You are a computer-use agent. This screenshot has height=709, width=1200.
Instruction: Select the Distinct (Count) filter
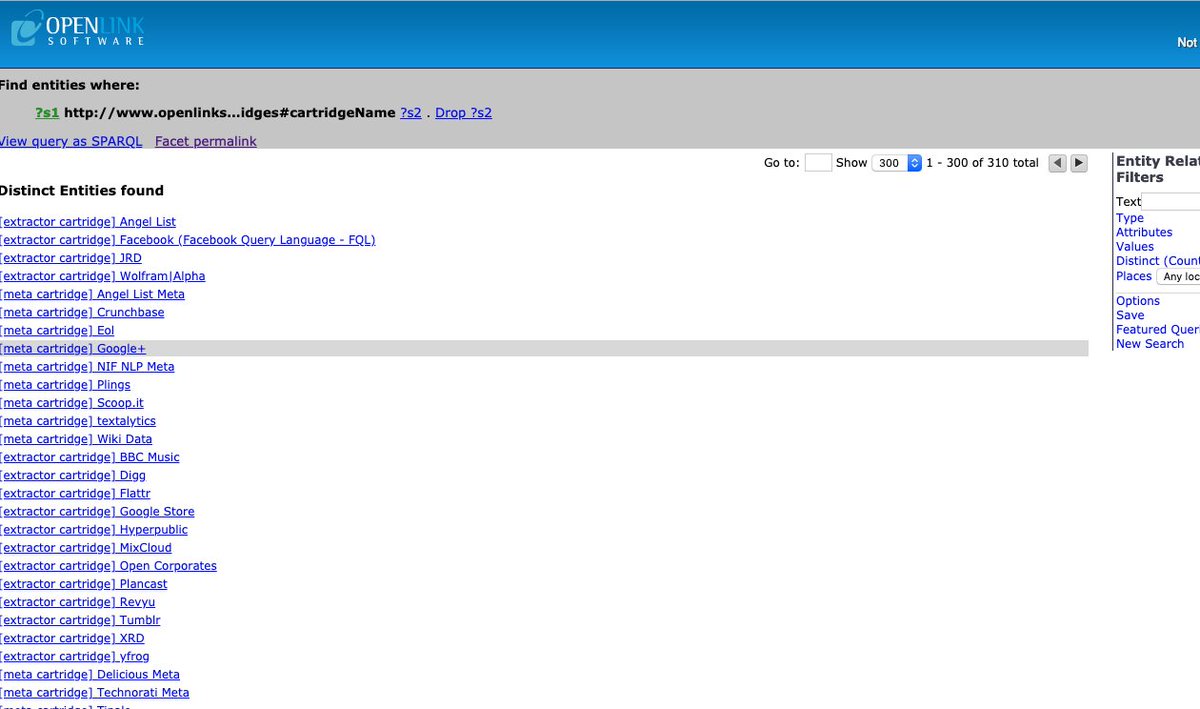point(1158,261)
